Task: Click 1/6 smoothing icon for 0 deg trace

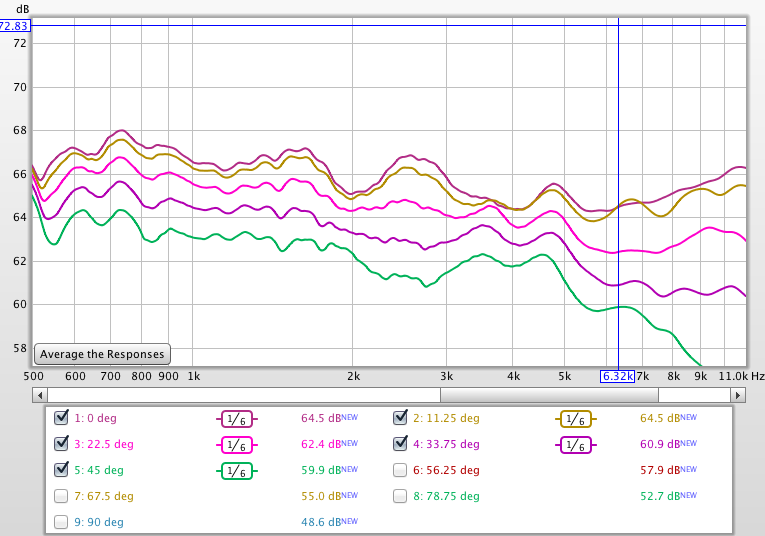Action: 233,419
